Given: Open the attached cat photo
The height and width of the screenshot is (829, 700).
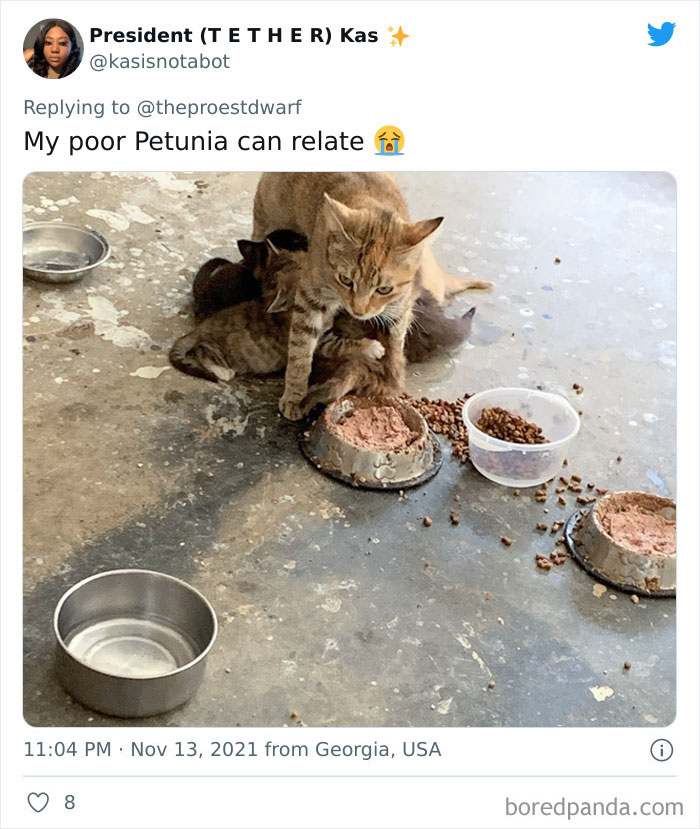Looking at the screenshot, I should (349, 449).
